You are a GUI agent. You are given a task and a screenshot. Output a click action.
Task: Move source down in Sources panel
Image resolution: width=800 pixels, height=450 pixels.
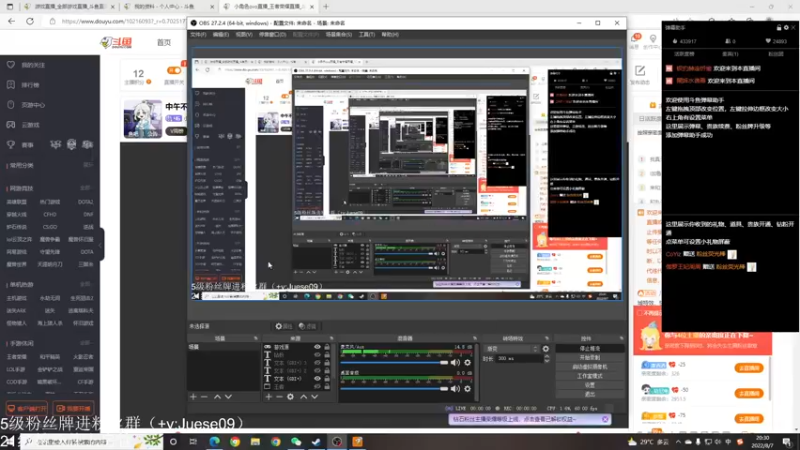point(314,396)
